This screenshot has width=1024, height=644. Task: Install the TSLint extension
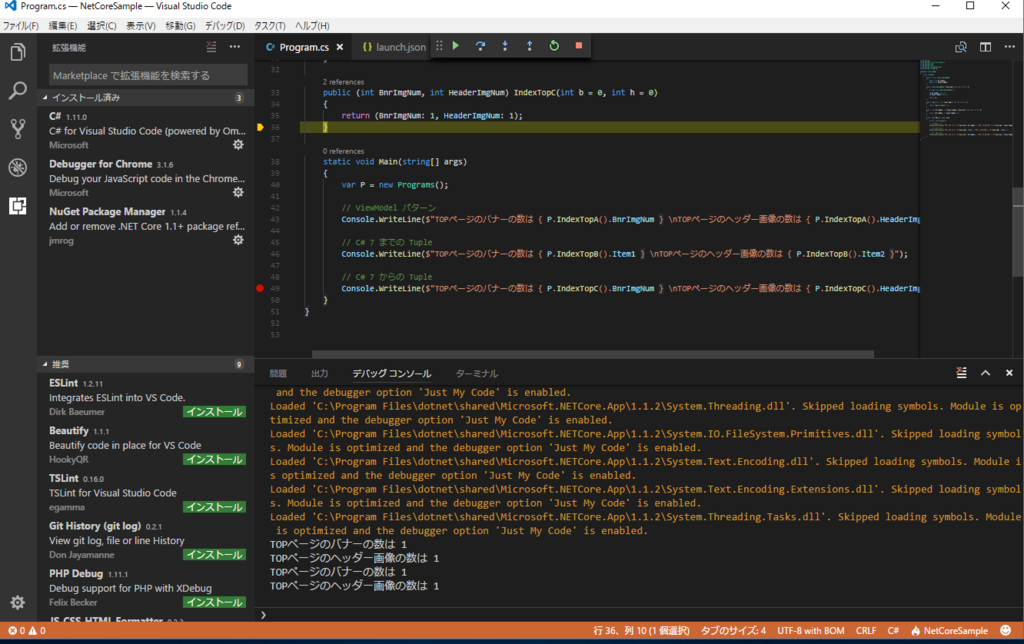[214, 507]
